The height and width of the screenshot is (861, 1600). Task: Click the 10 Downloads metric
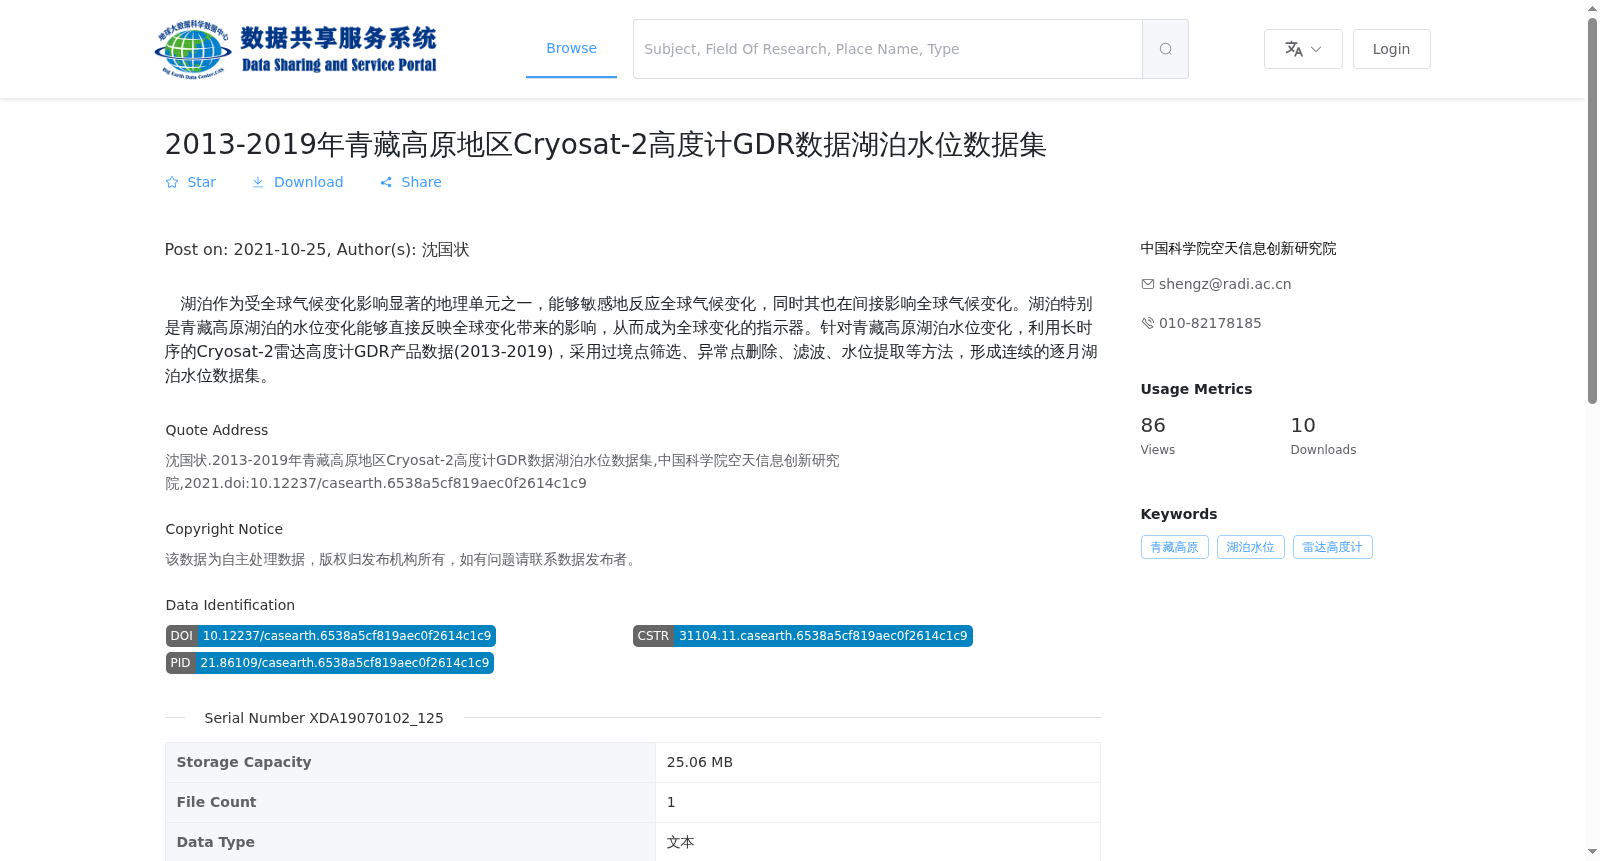[x=1323, y=436]
